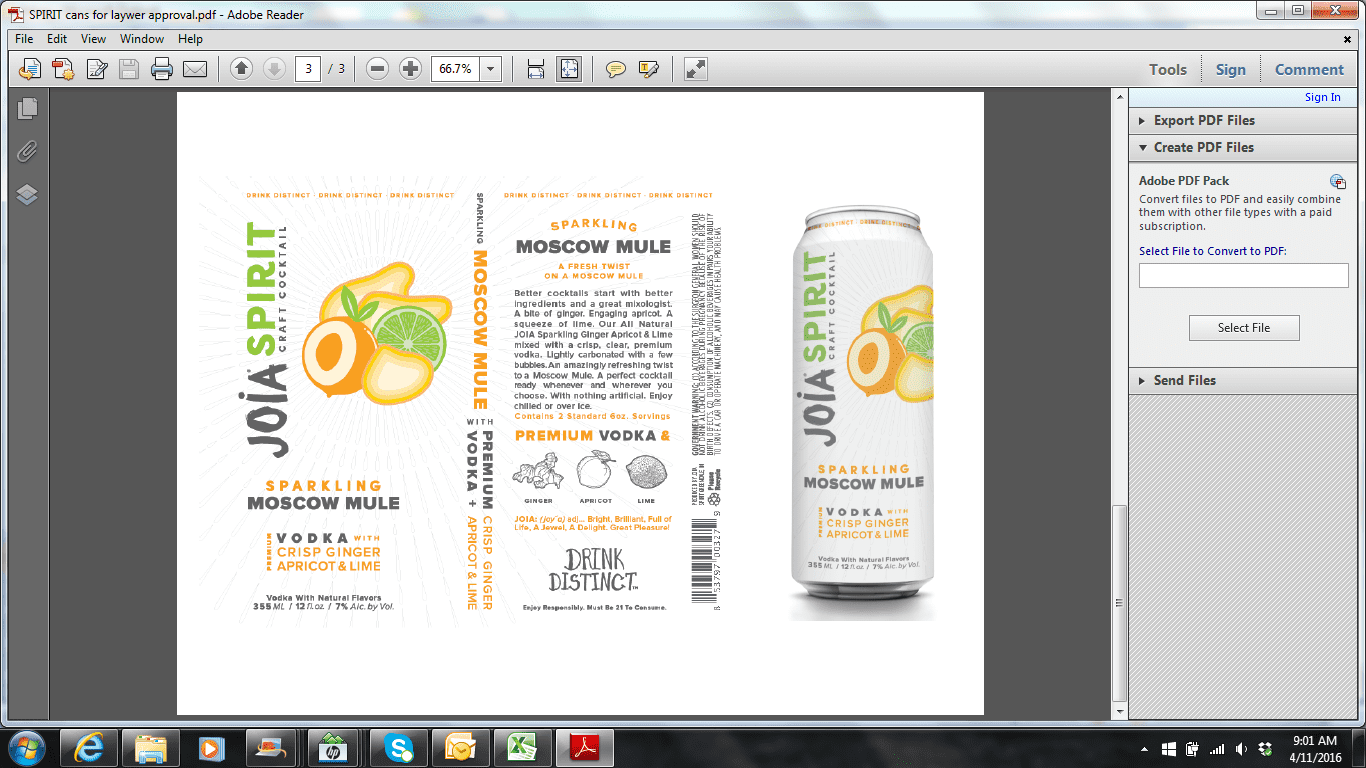Click the page number field
Image resolution: width=1366 pixels, height=768 pixels.
[308, 69]
